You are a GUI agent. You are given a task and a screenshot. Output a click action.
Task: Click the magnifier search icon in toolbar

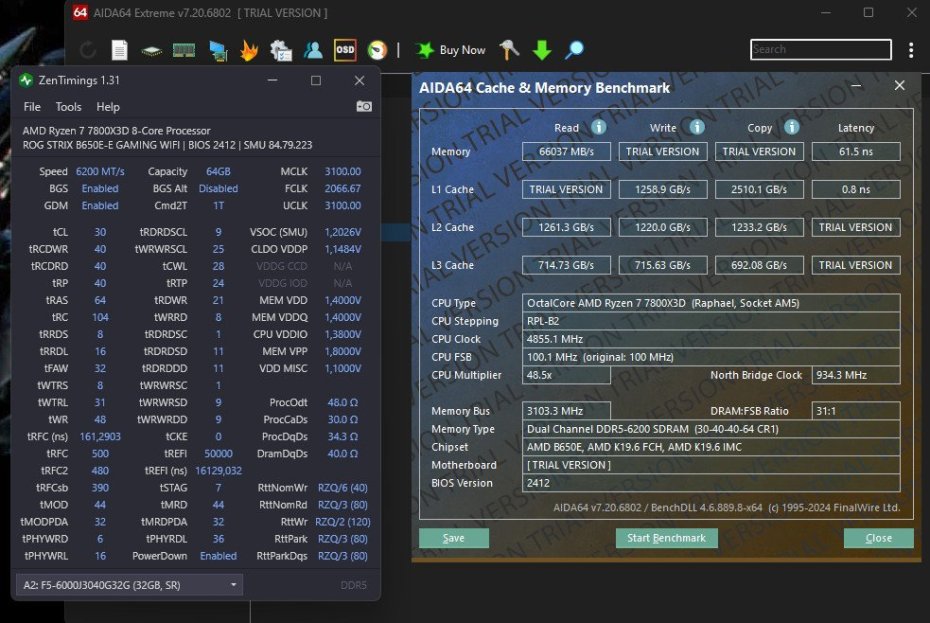coord(574,50)
